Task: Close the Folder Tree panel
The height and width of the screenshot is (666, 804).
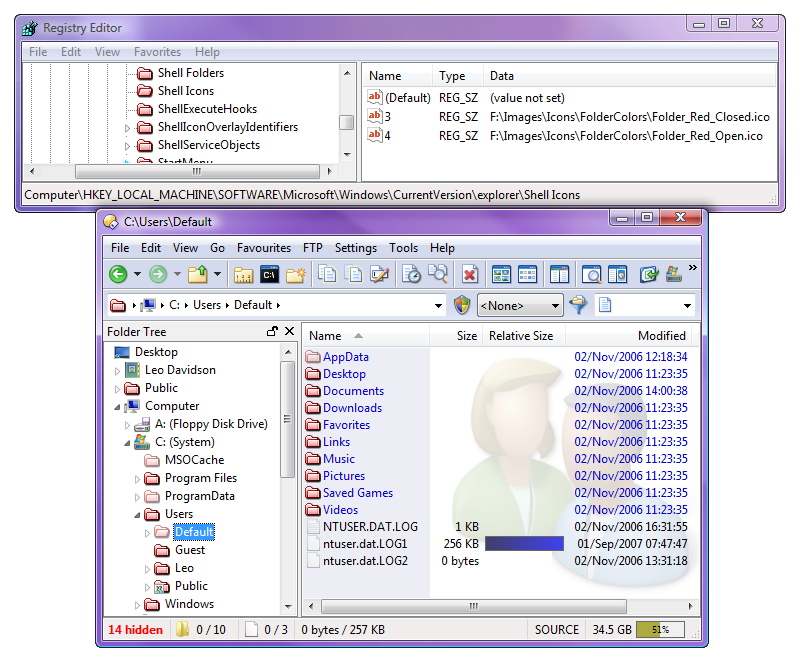Action: pyautogui.click(x=290, y=331)
